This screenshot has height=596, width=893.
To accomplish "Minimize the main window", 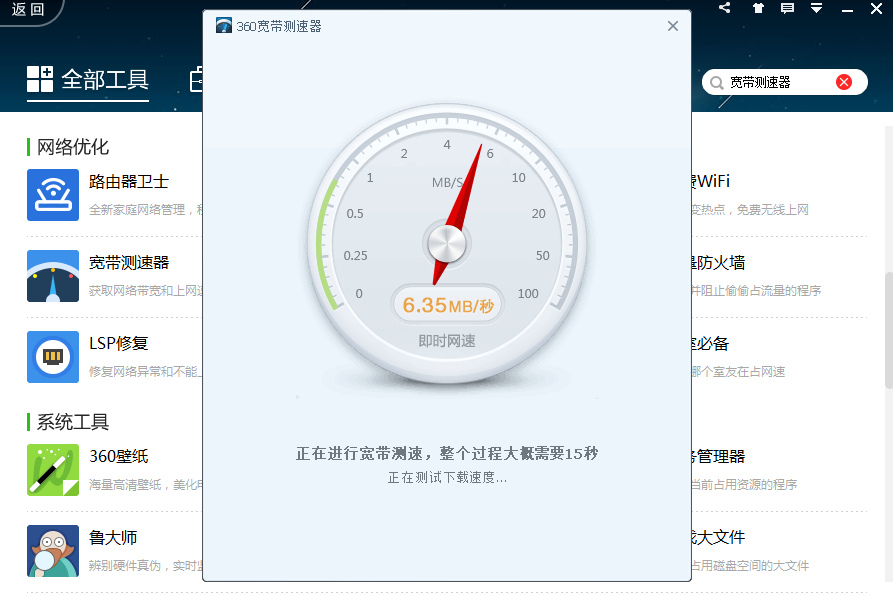I will pyautogui.click(x=847, y=9).
